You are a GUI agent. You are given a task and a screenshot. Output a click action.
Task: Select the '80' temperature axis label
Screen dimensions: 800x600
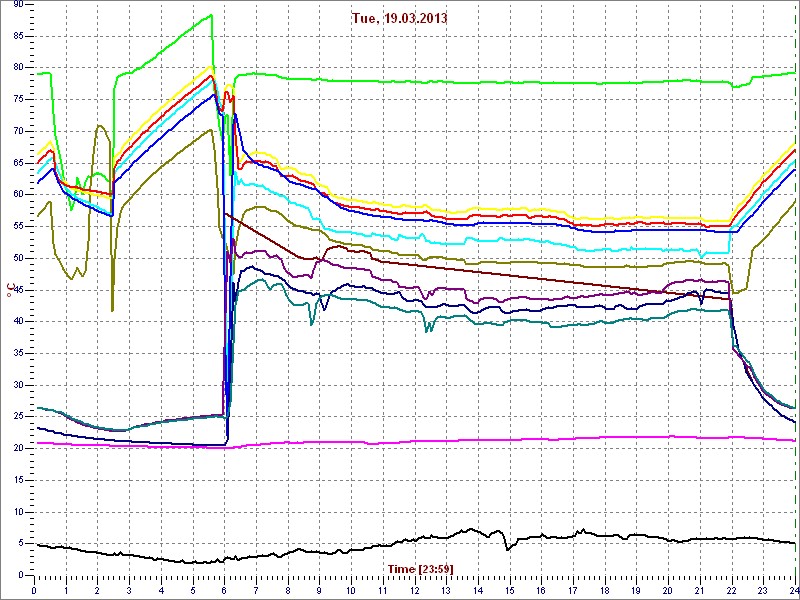17,67
